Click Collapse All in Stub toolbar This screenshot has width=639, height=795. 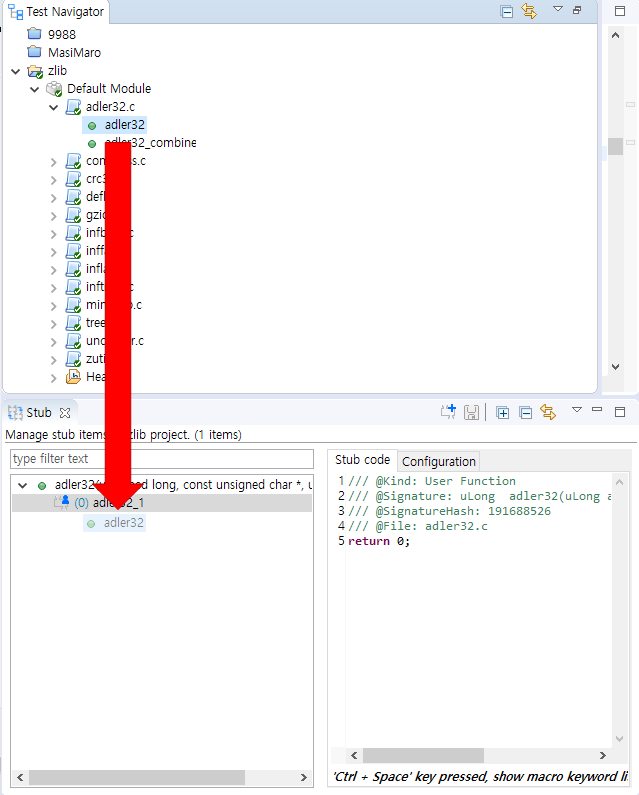525,413
